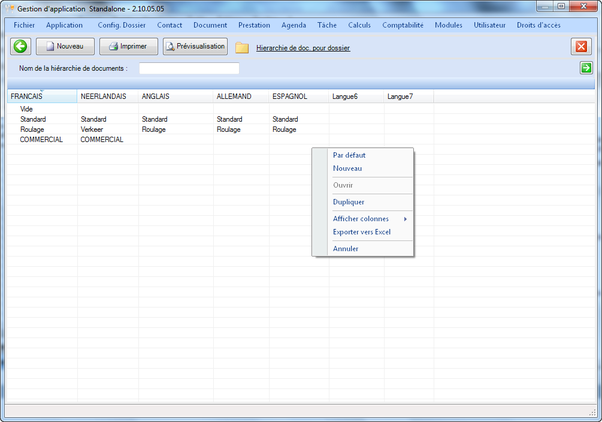Viewport: 602px width, 422px height.
Task: Click the Prévisualisation preview button
Action: [x=195, y=46]
